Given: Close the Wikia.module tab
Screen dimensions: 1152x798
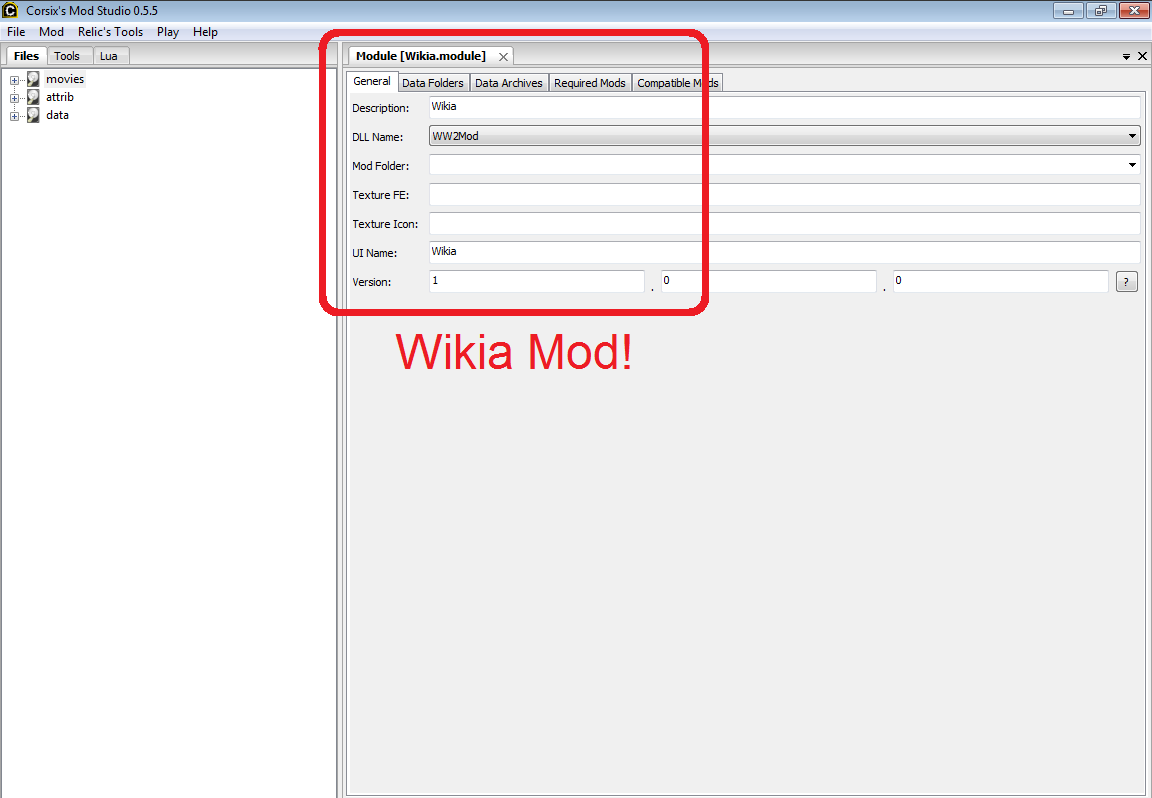Looking at the screenshot, I should point(503,57).
